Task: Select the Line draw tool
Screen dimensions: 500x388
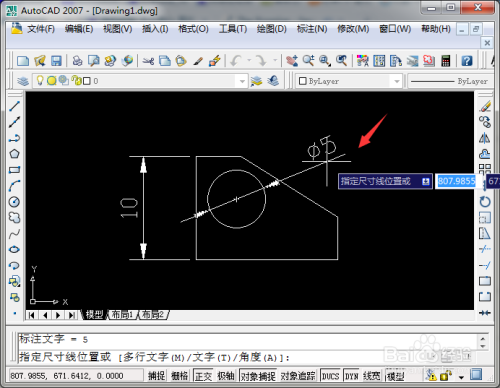Action: 14,106
